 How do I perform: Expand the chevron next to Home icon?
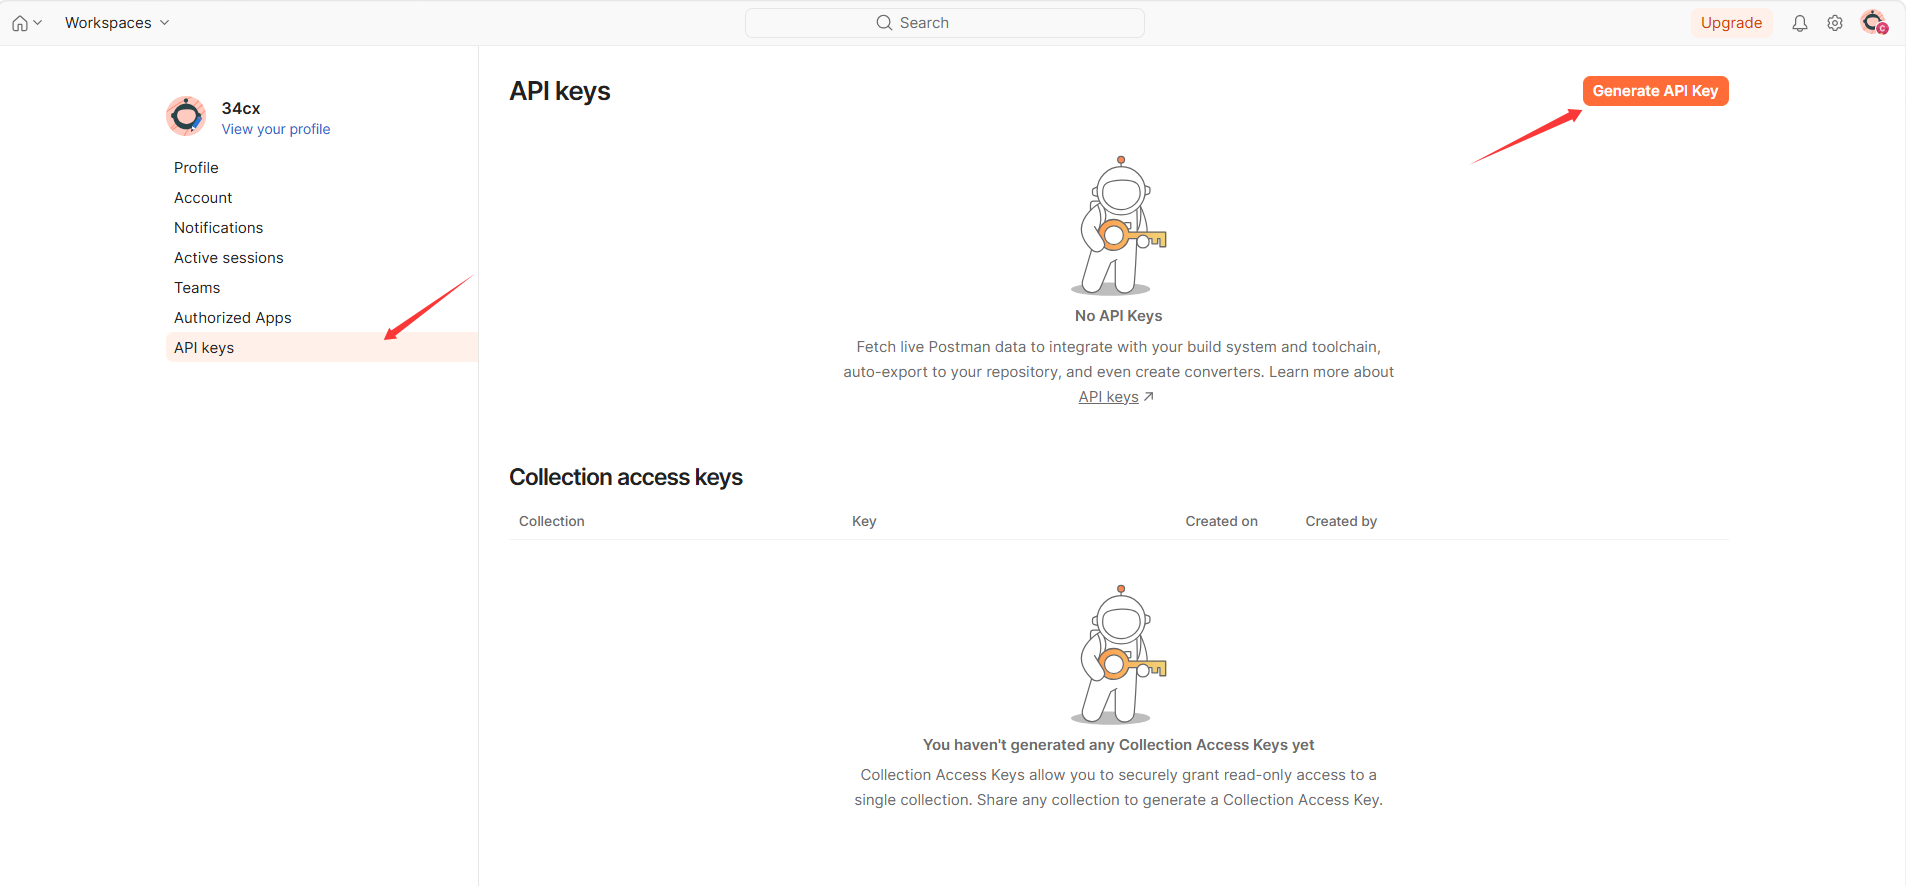point(38,23)
